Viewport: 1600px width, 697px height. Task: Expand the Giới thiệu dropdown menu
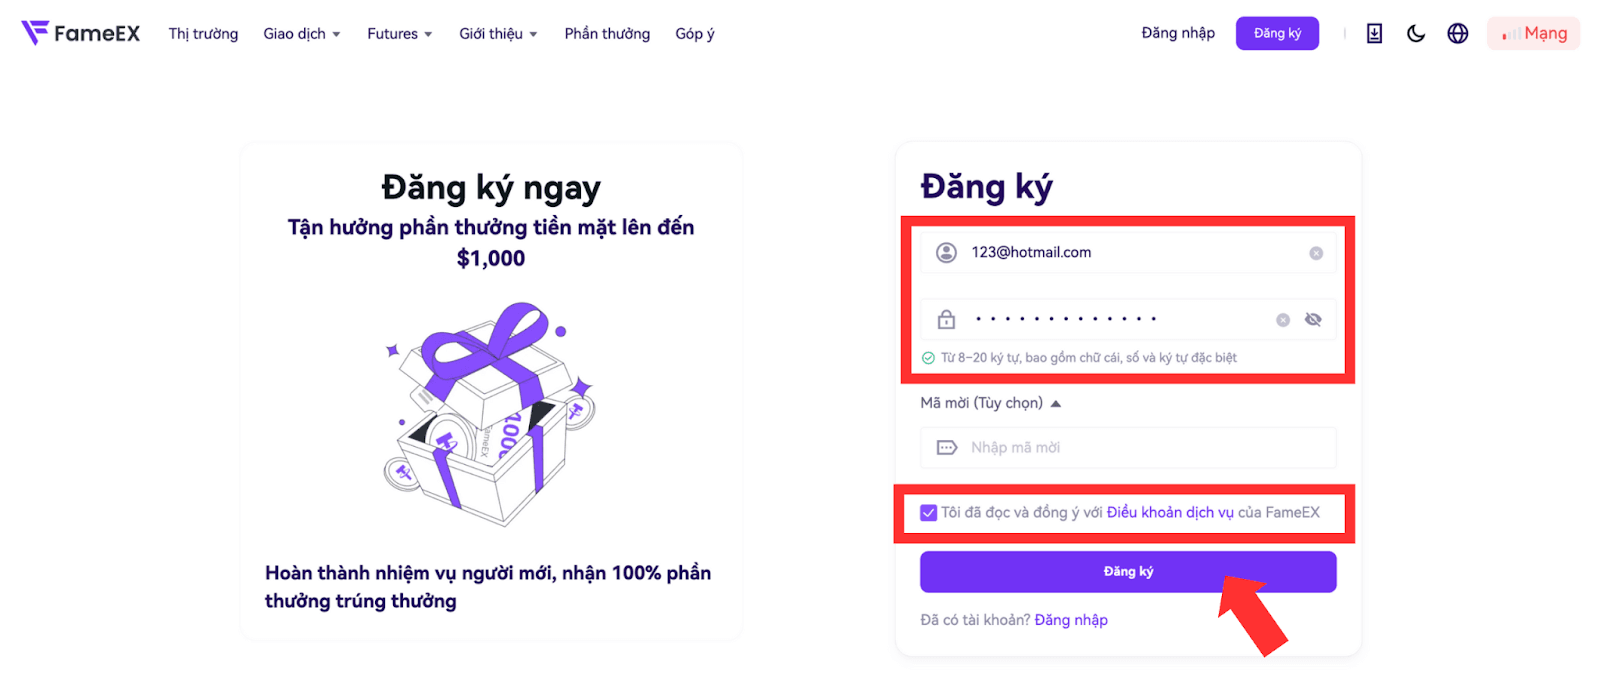[x=498, y=34]
